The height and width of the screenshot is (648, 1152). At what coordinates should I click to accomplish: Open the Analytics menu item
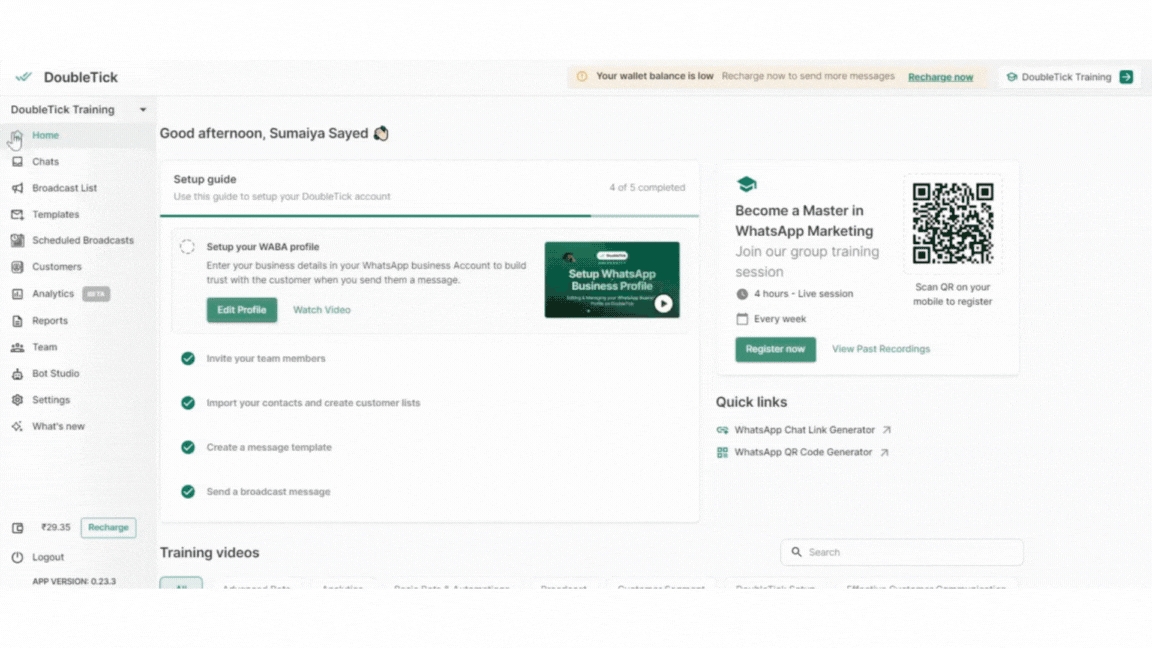point(53,294)
